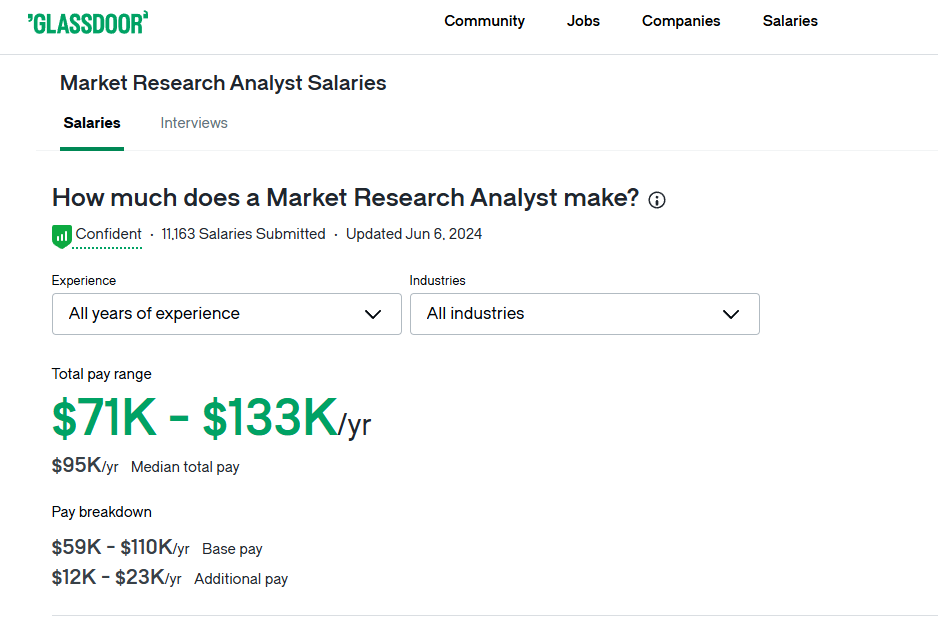The width and height of the screenshot is (938, 618).
Task: Switch to the Interviews tab
Action: point(194,123)
